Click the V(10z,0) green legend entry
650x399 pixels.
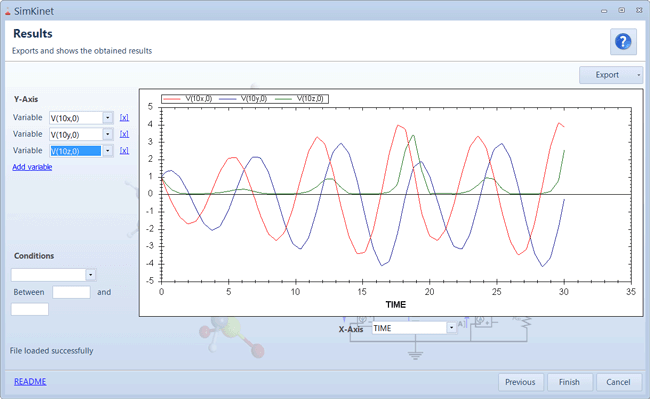(x=299, y=99)
